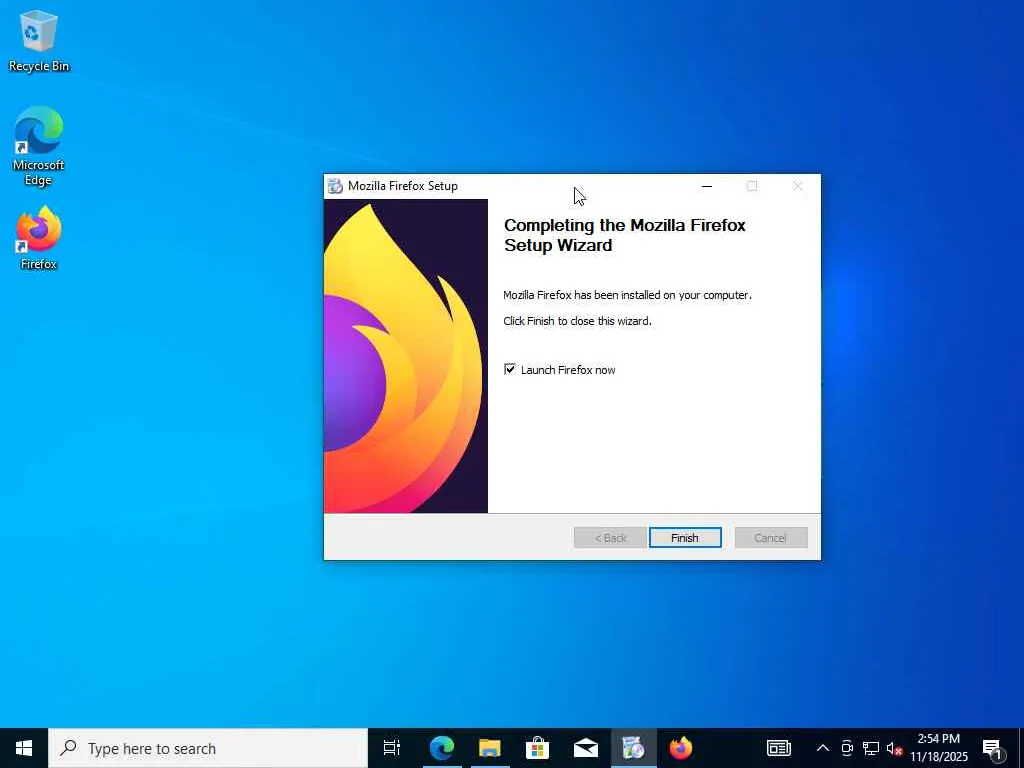
Task: Launch Microsoft Edge from the taskbar
Action: click(442, 748)
